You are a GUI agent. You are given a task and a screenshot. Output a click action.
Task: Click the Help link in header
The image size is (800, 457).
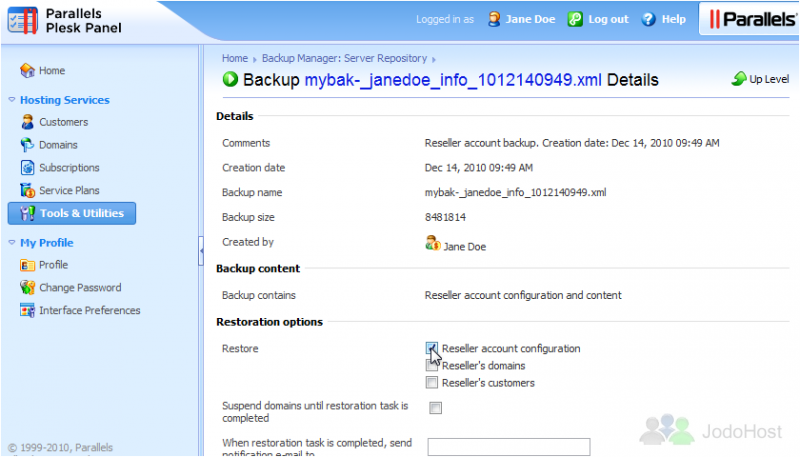tap(673, 19)
